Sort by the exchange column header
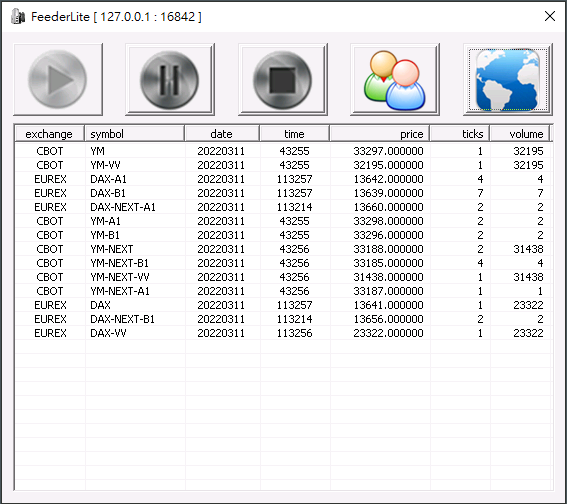 pyautogui.click(x=49, y=134)
